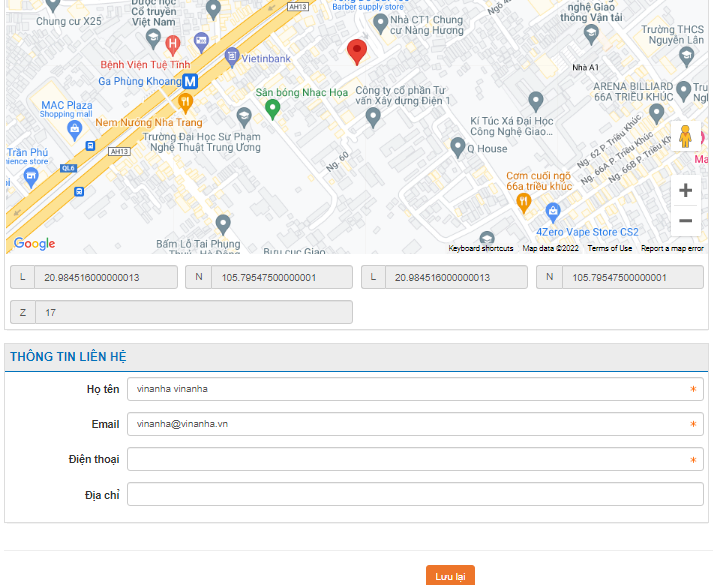Click the THÔNG TIN LIÊN HỆ heading

pyautogui.click(x=68, y=357)
